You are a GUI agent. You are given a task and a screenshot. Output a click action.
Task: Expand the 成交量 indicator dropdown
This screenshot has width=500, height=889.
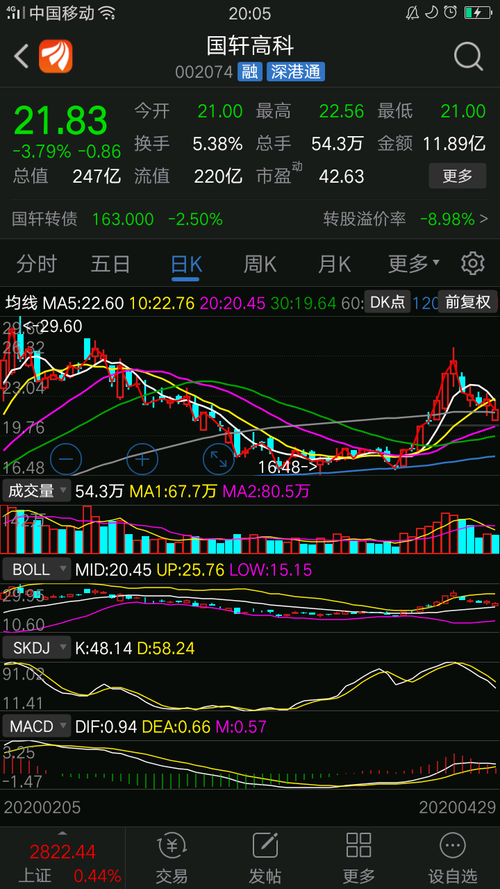point(37,490)
